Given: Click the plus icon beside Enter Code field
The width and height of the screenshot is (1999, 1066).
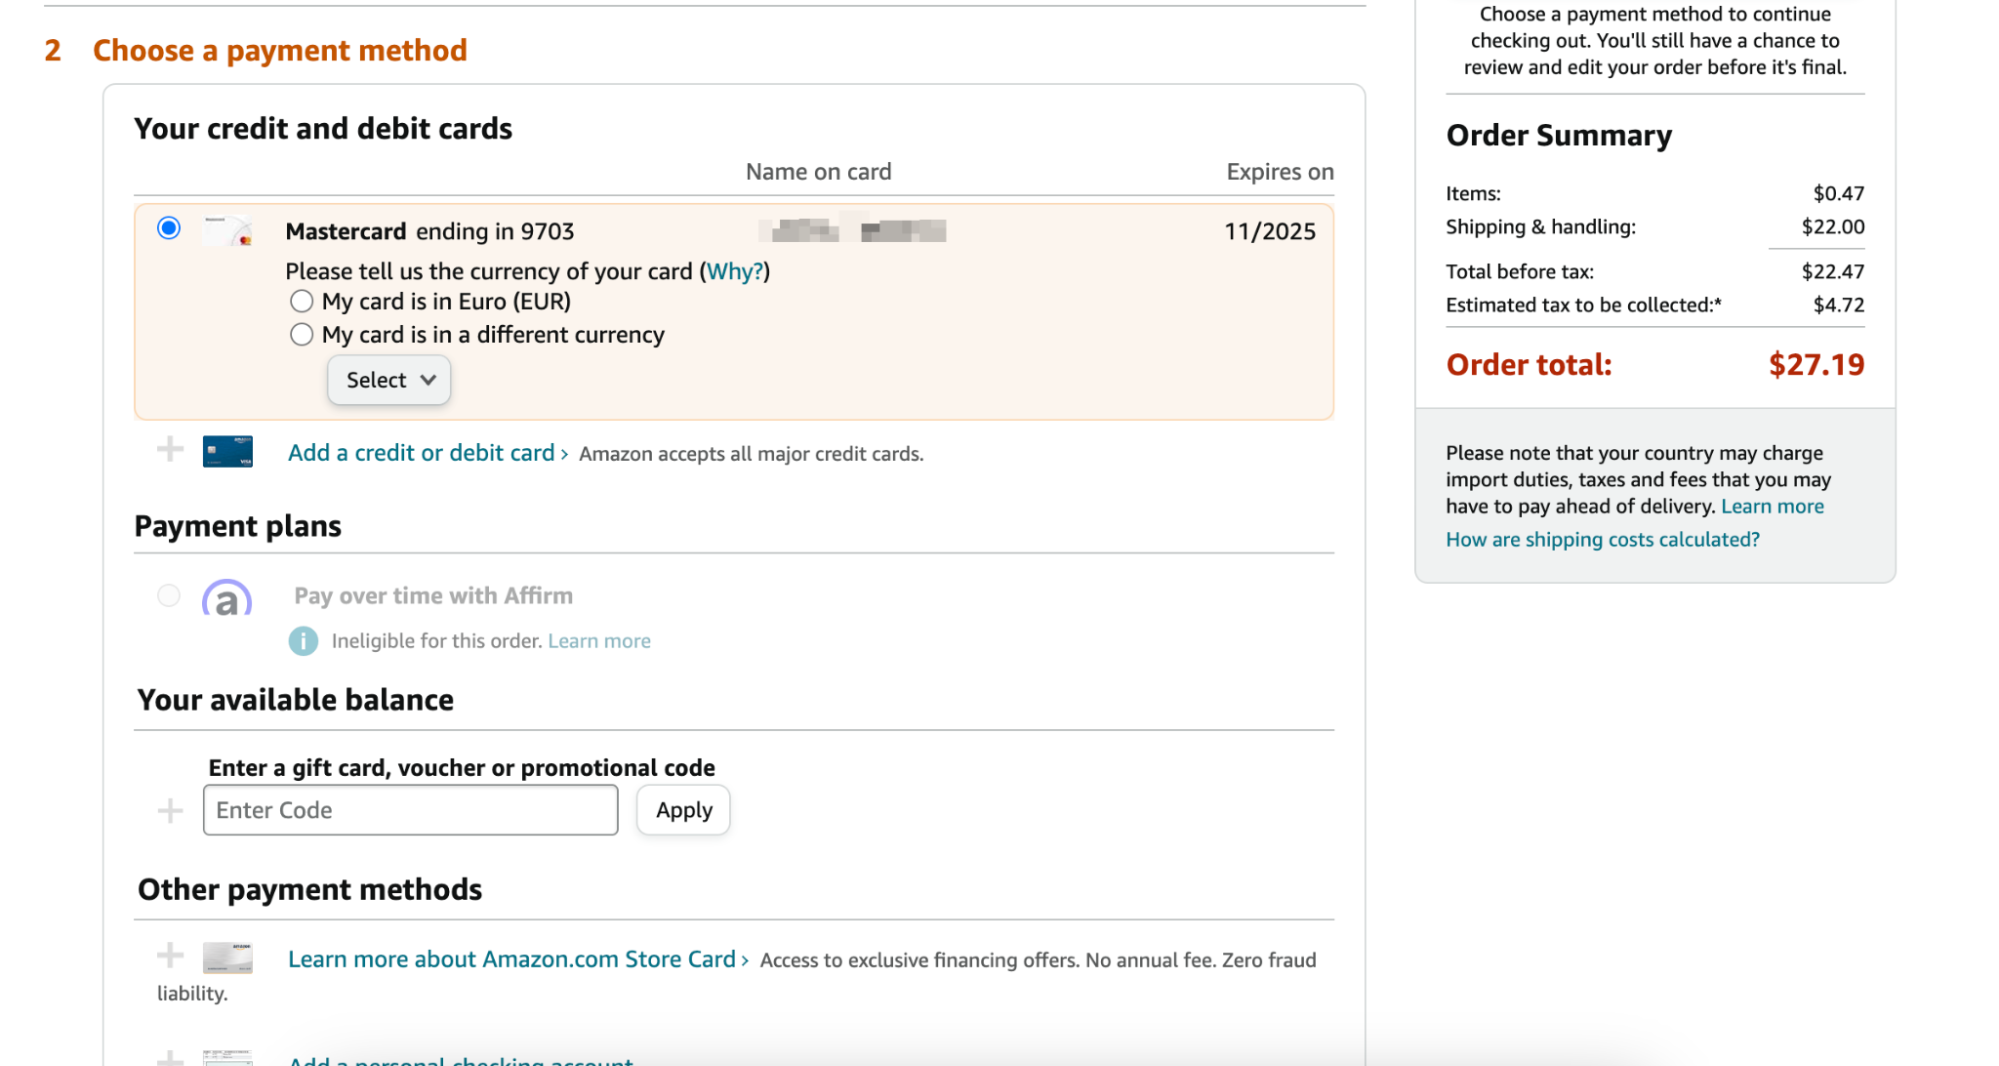Looking at the screenshot, I should tap(170, 810).
